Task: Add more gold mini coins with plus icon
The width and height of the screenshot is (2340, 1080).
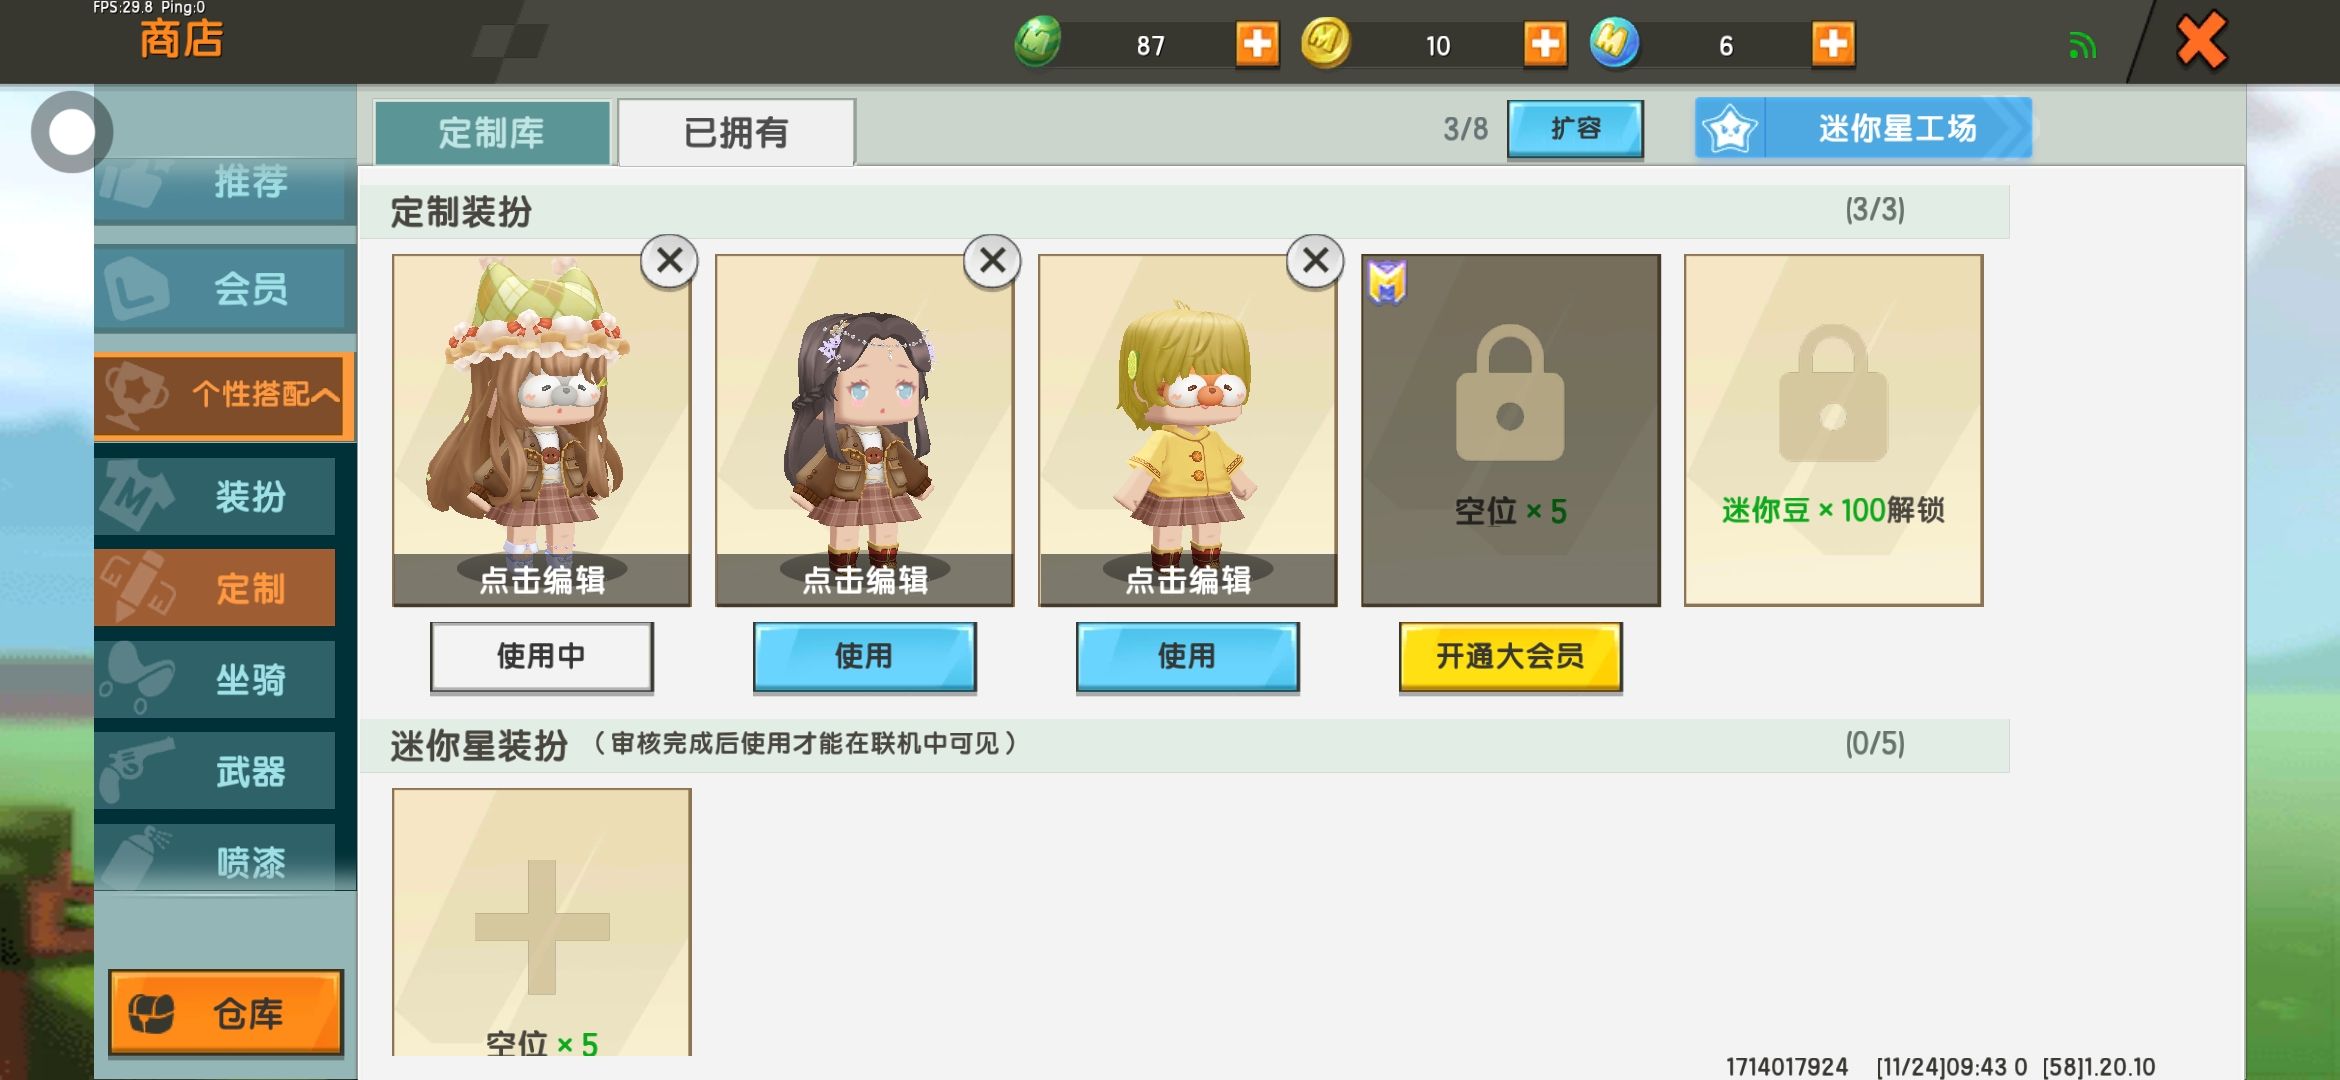Action: (x=1545, y=44)
